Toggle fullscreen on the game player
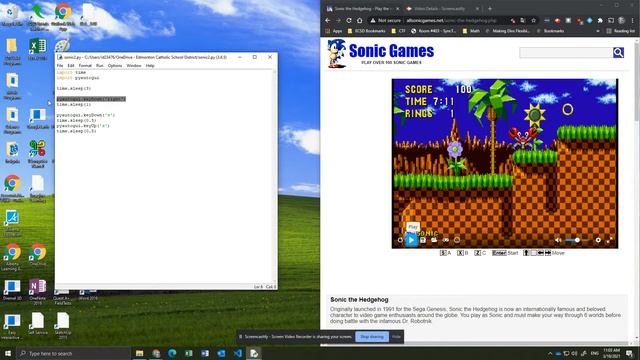Image resolution: width=640 pixels, height=360 pixels. pos(609,240)
